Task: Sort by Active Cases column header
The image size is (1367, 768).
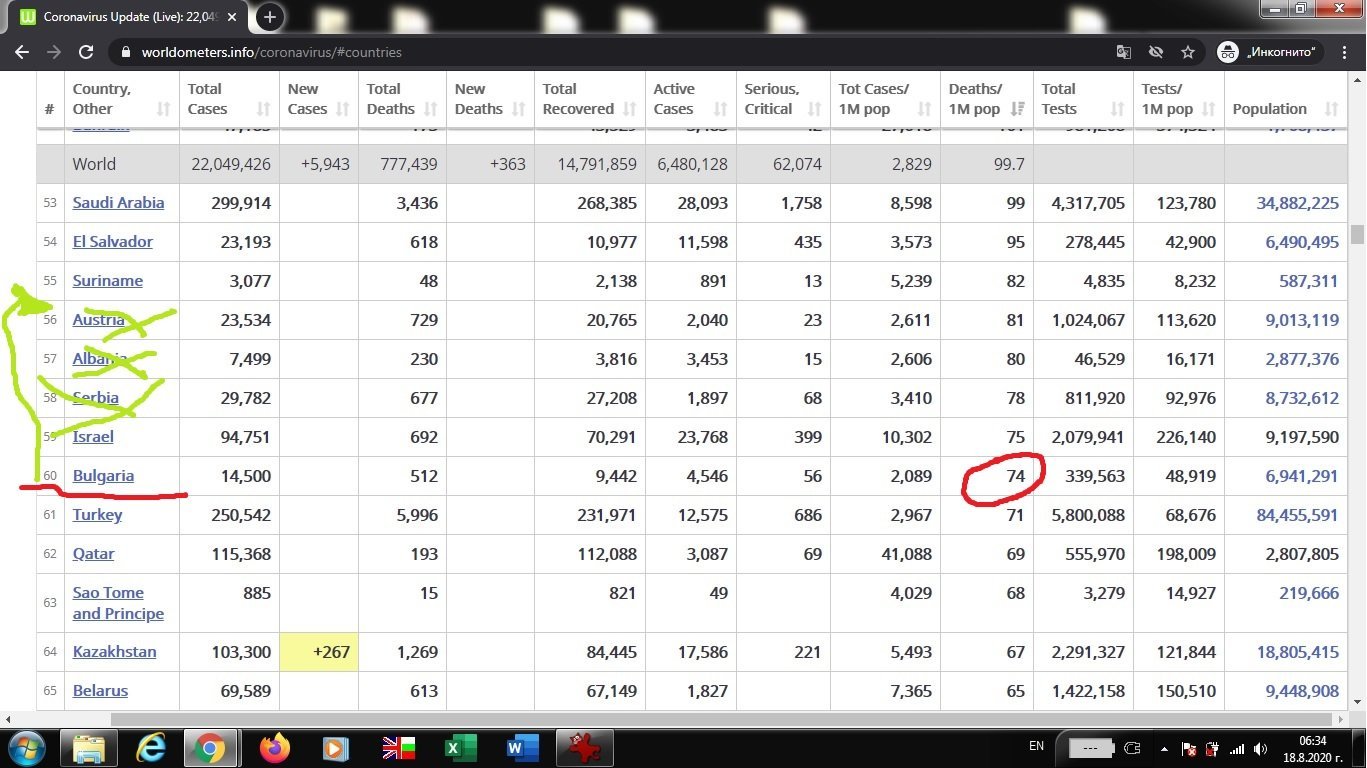Action: click(x=689, y=99)
